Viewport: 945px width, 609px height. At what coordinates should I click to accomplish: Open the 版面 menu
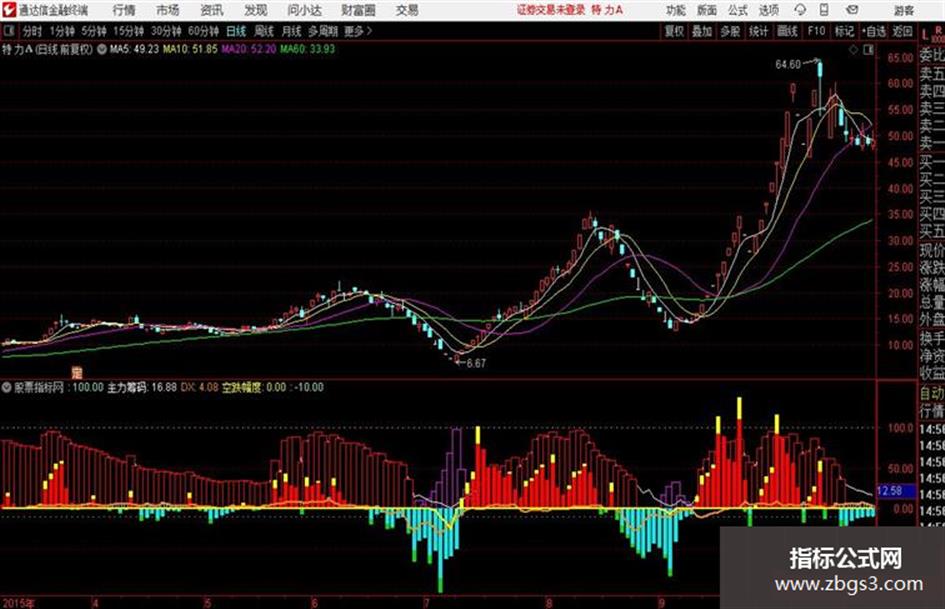[706, 10]
